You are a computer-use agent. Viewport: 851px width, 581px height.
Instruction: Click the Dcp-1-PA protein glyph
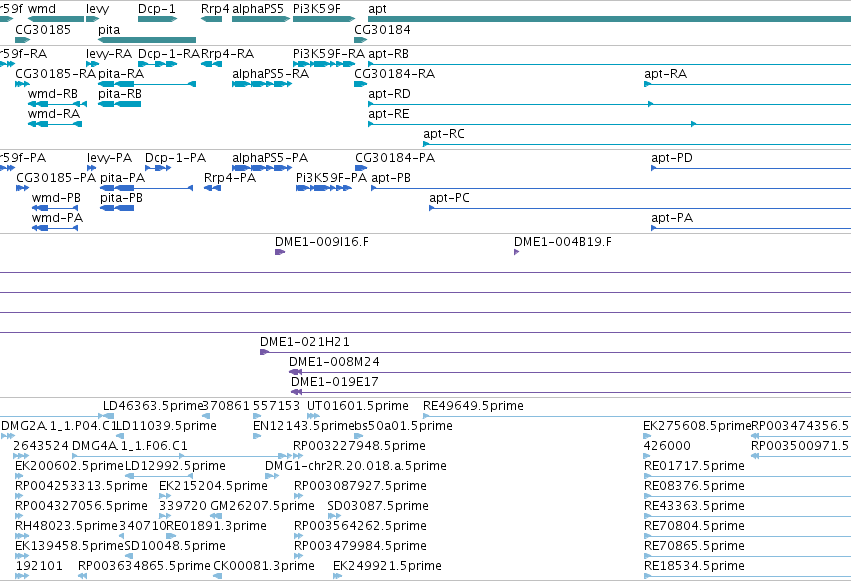[158, 168]
